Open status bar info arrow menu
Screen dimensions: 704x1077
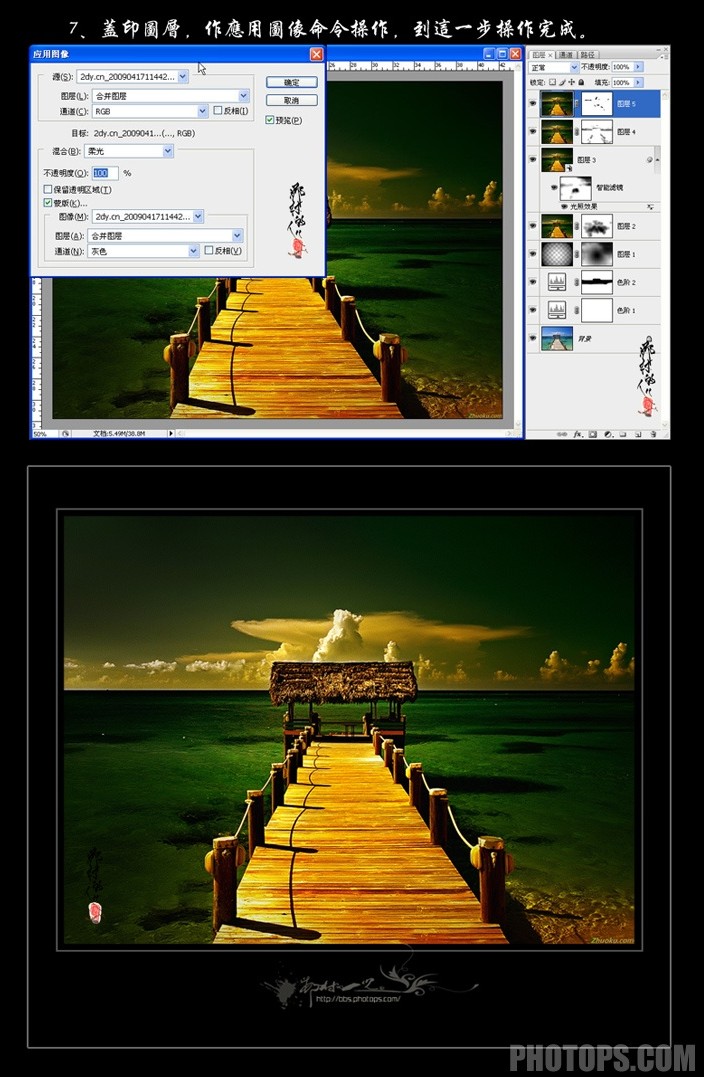pyautogui.click(x=171, y=433)
